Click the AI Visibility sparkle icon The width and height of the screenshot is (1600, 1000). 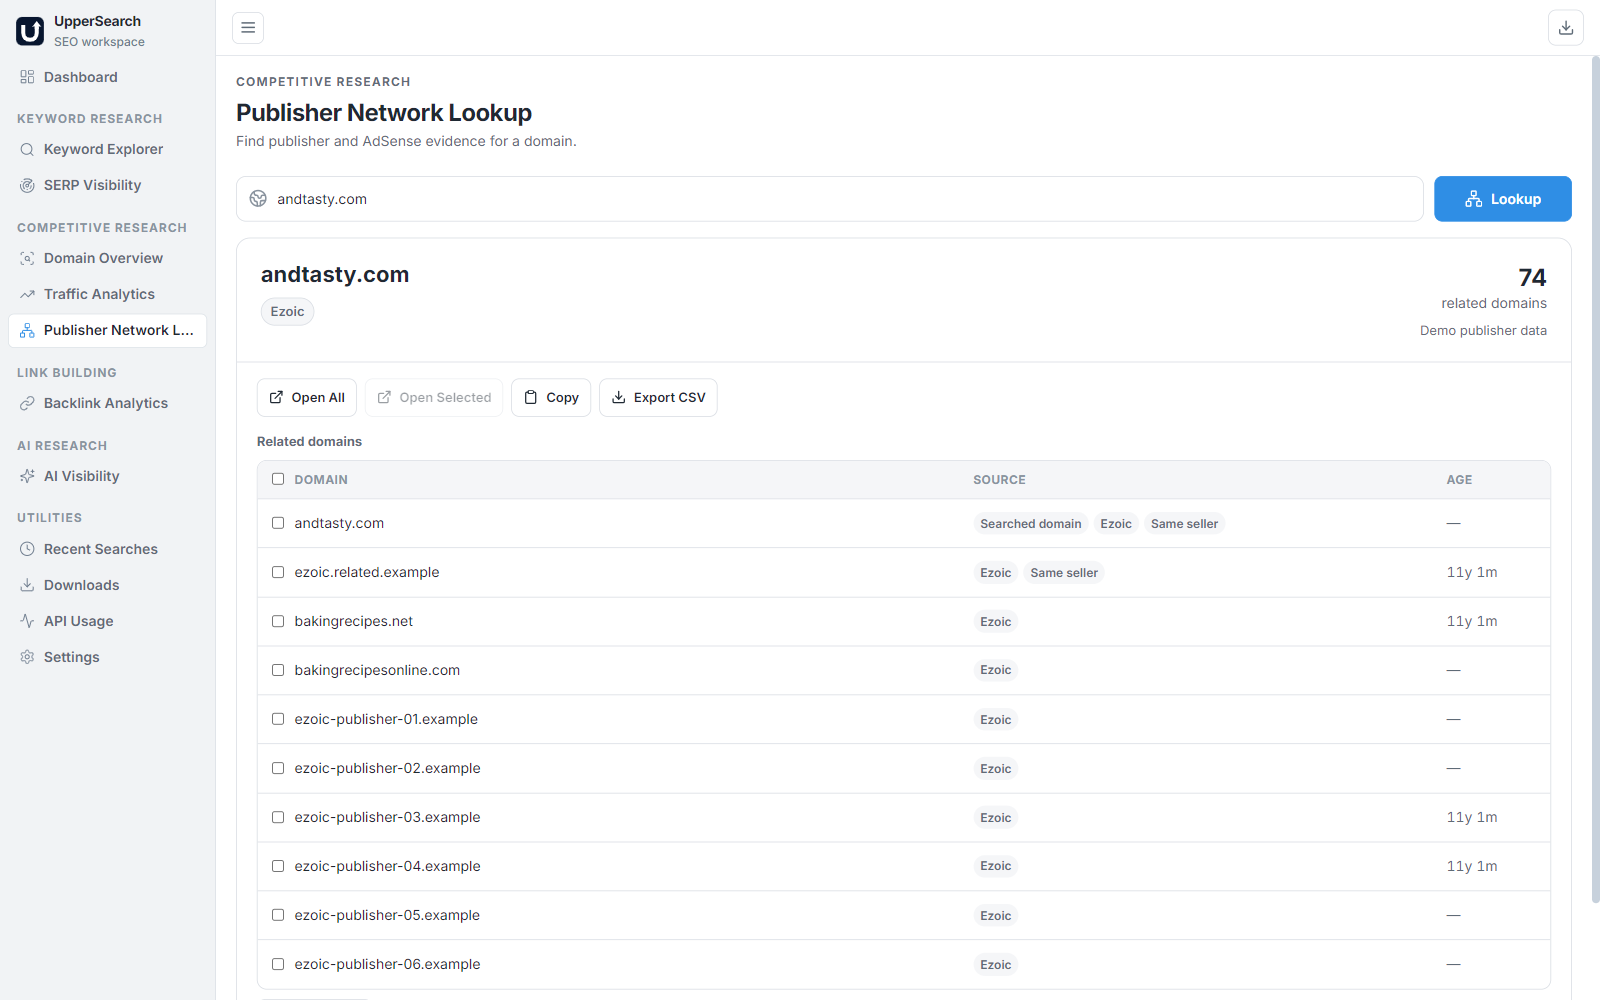pos(27,476)
